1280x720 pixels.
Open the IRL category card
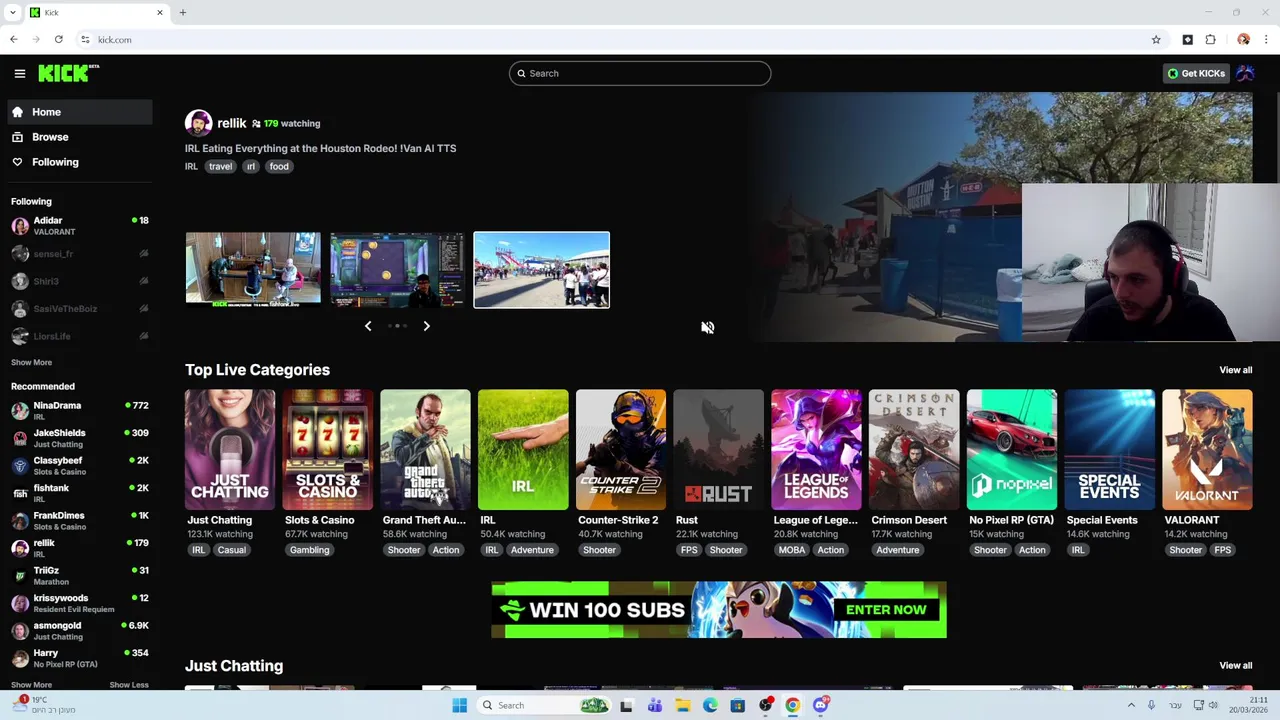pyautogui.click(x=523, y=450)
